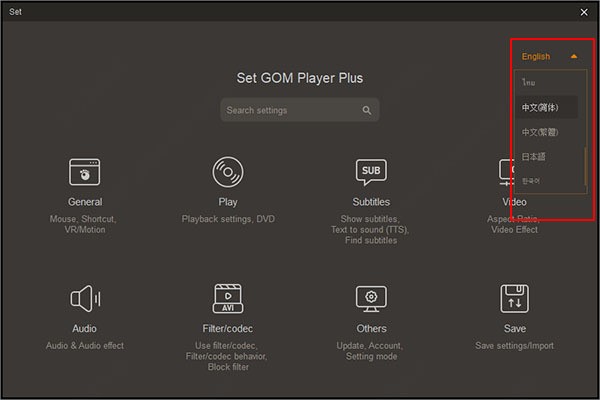The image size is (600, 400).
Task: Click 'Mouse, Shortcut, VR/Motion' description
Action: (x=83, y=224)
